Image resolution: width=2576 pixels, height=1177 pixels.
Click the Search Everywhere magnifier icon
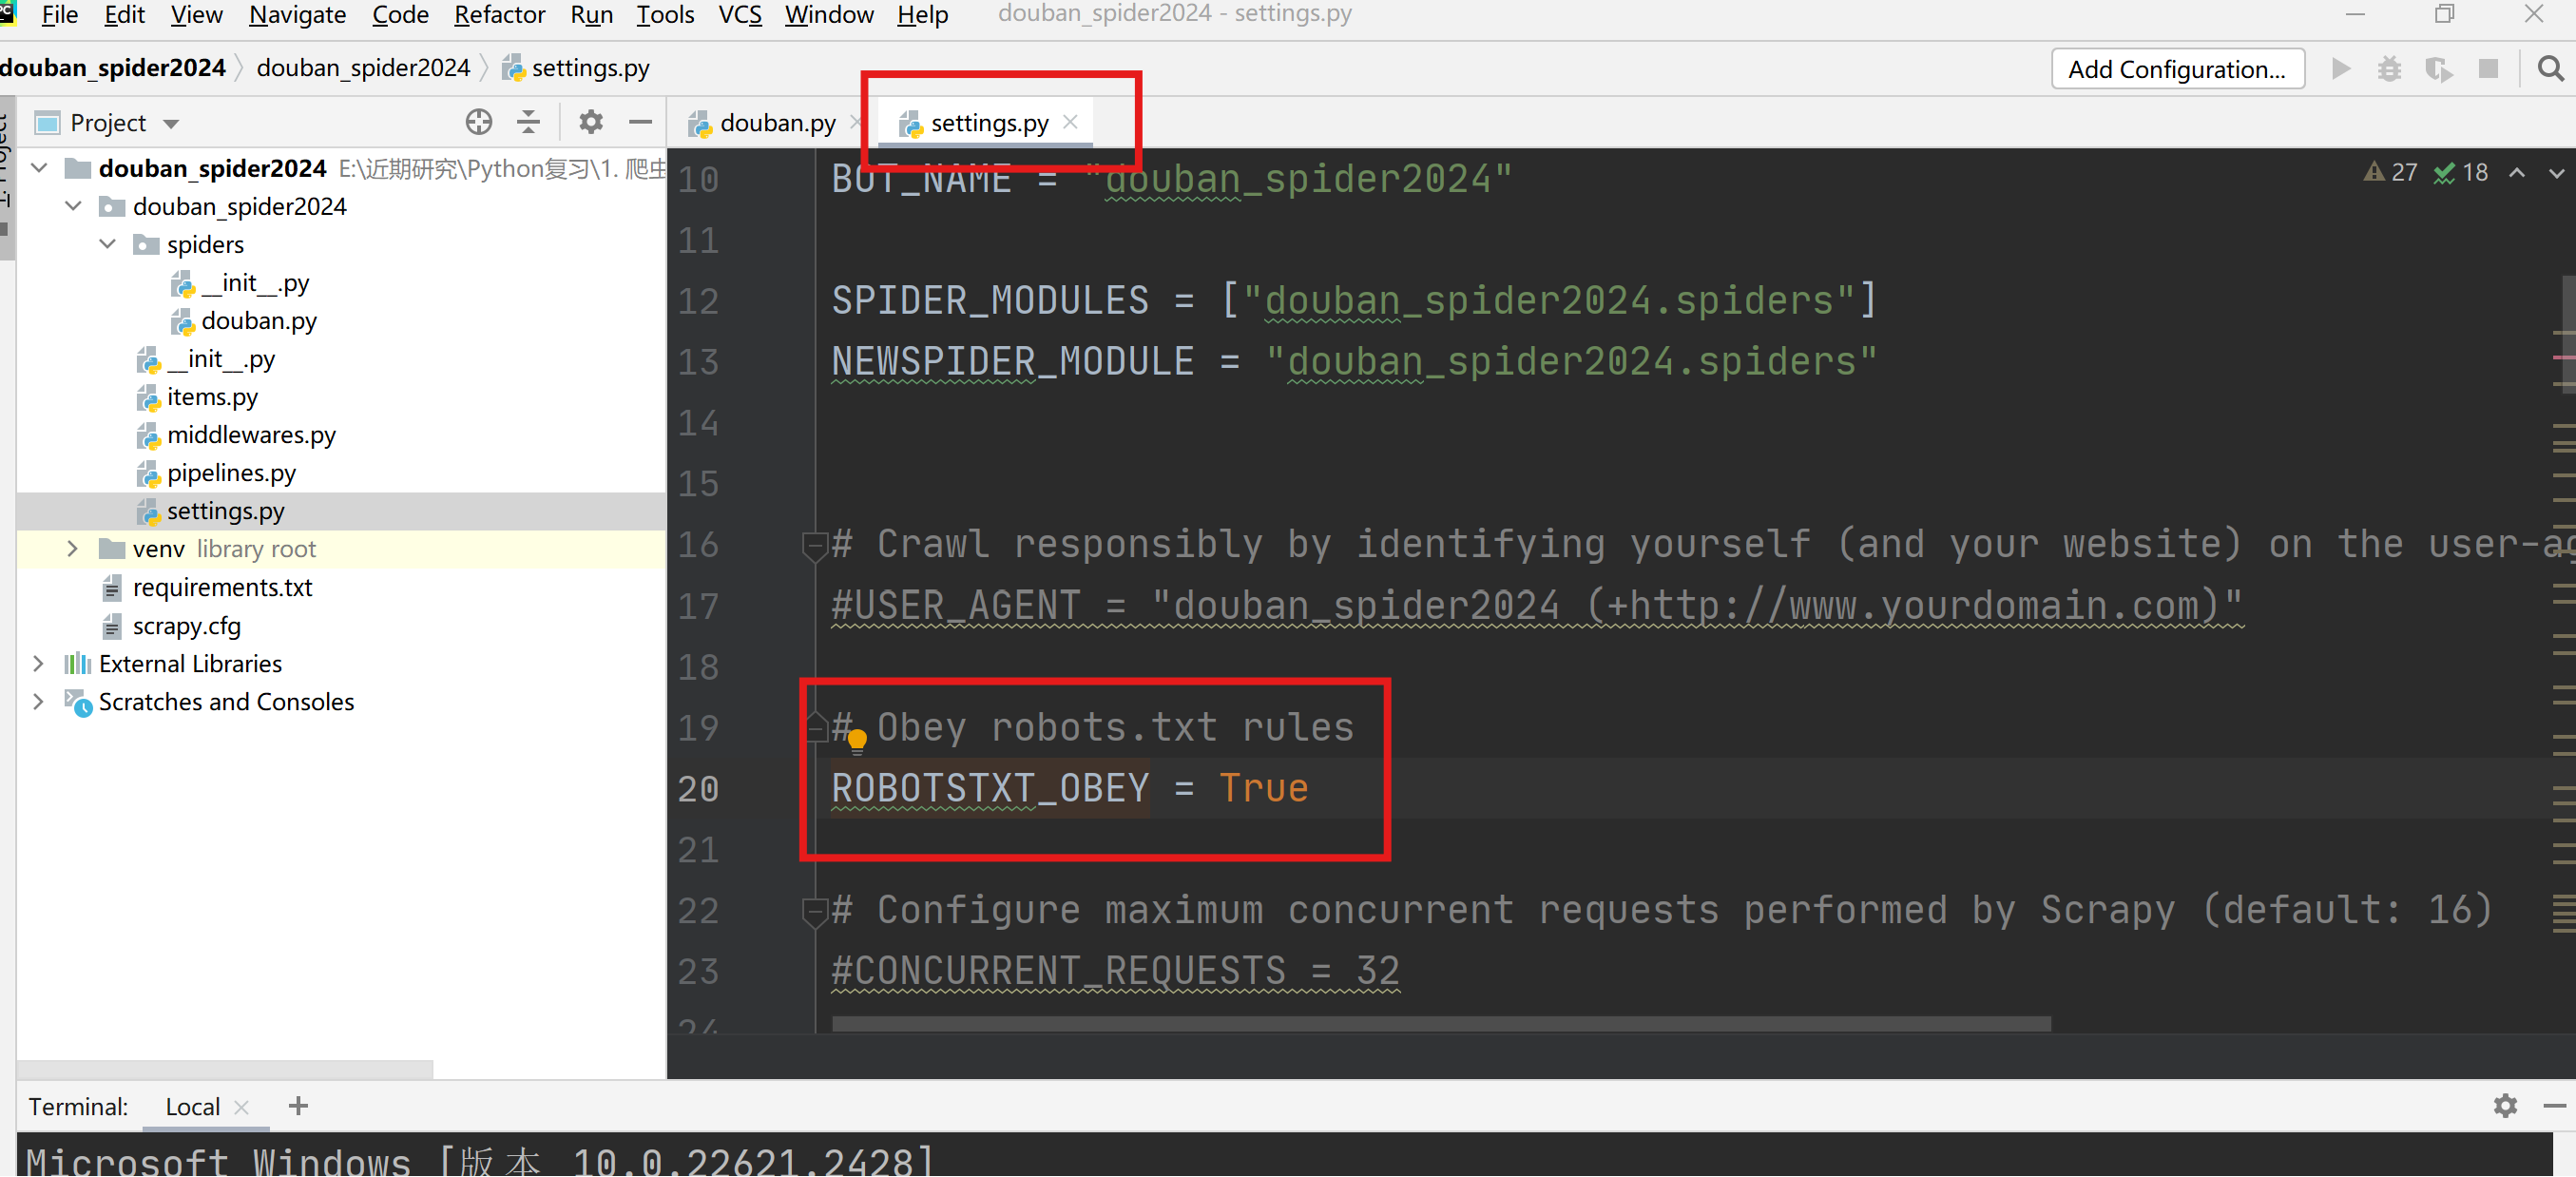(2550, 69)
